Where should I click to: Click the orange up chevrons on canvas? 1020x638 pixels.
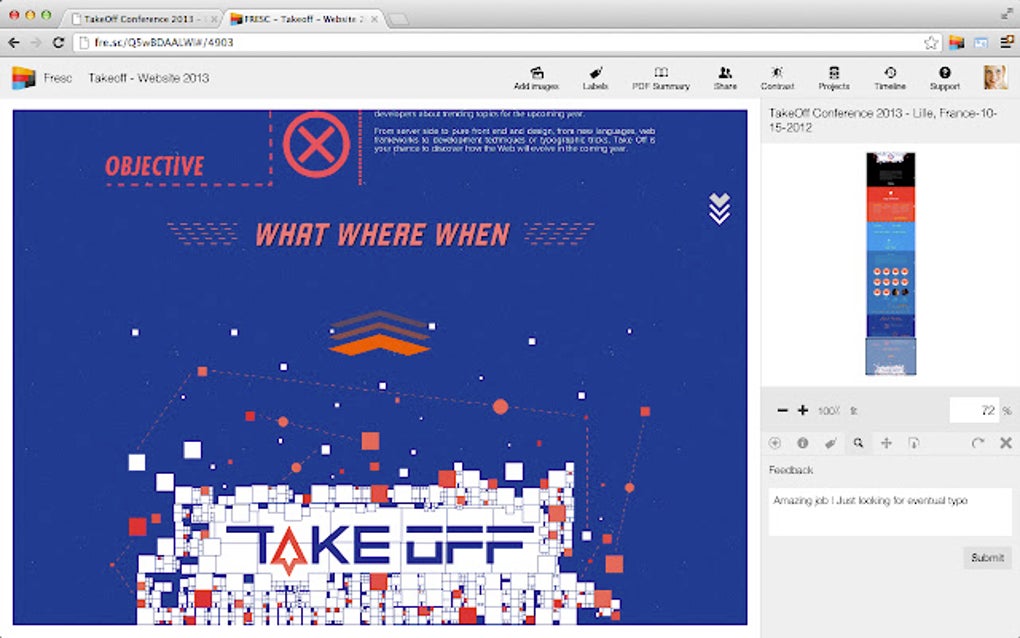click(379, 332)
